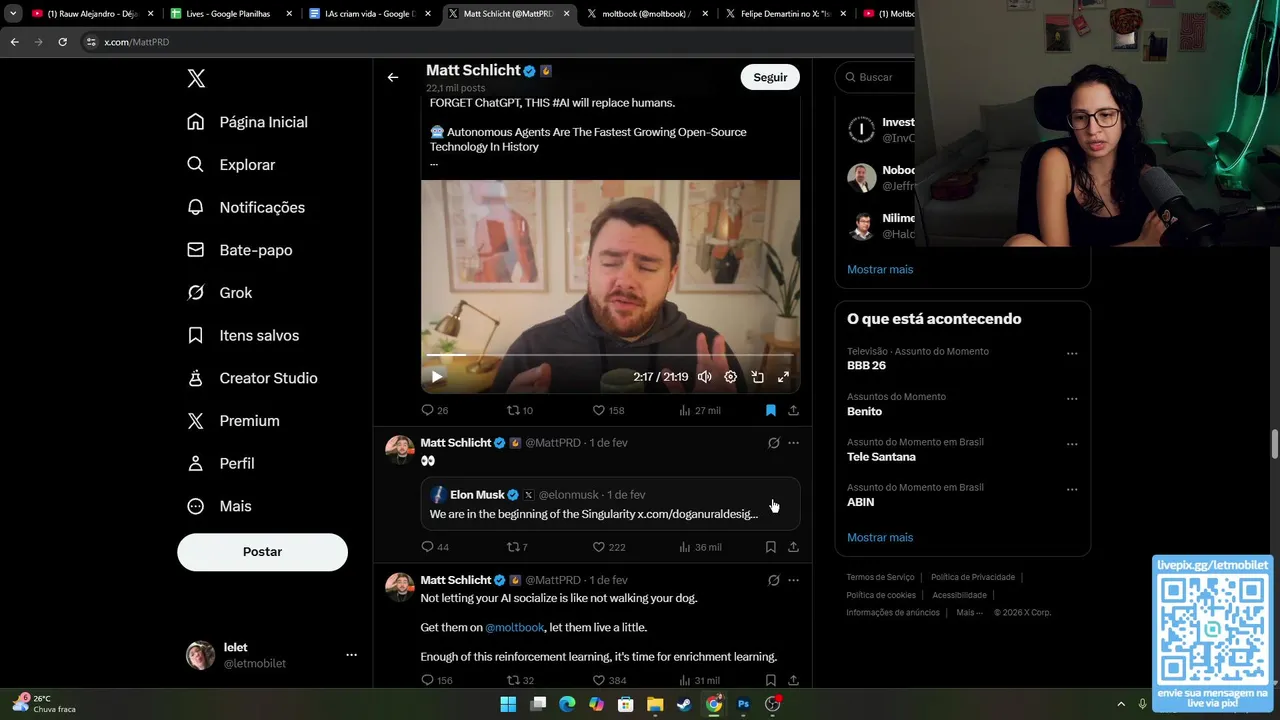The image size is (1280, 720).
Task: Mute the video audio
Action: (705, 377)
